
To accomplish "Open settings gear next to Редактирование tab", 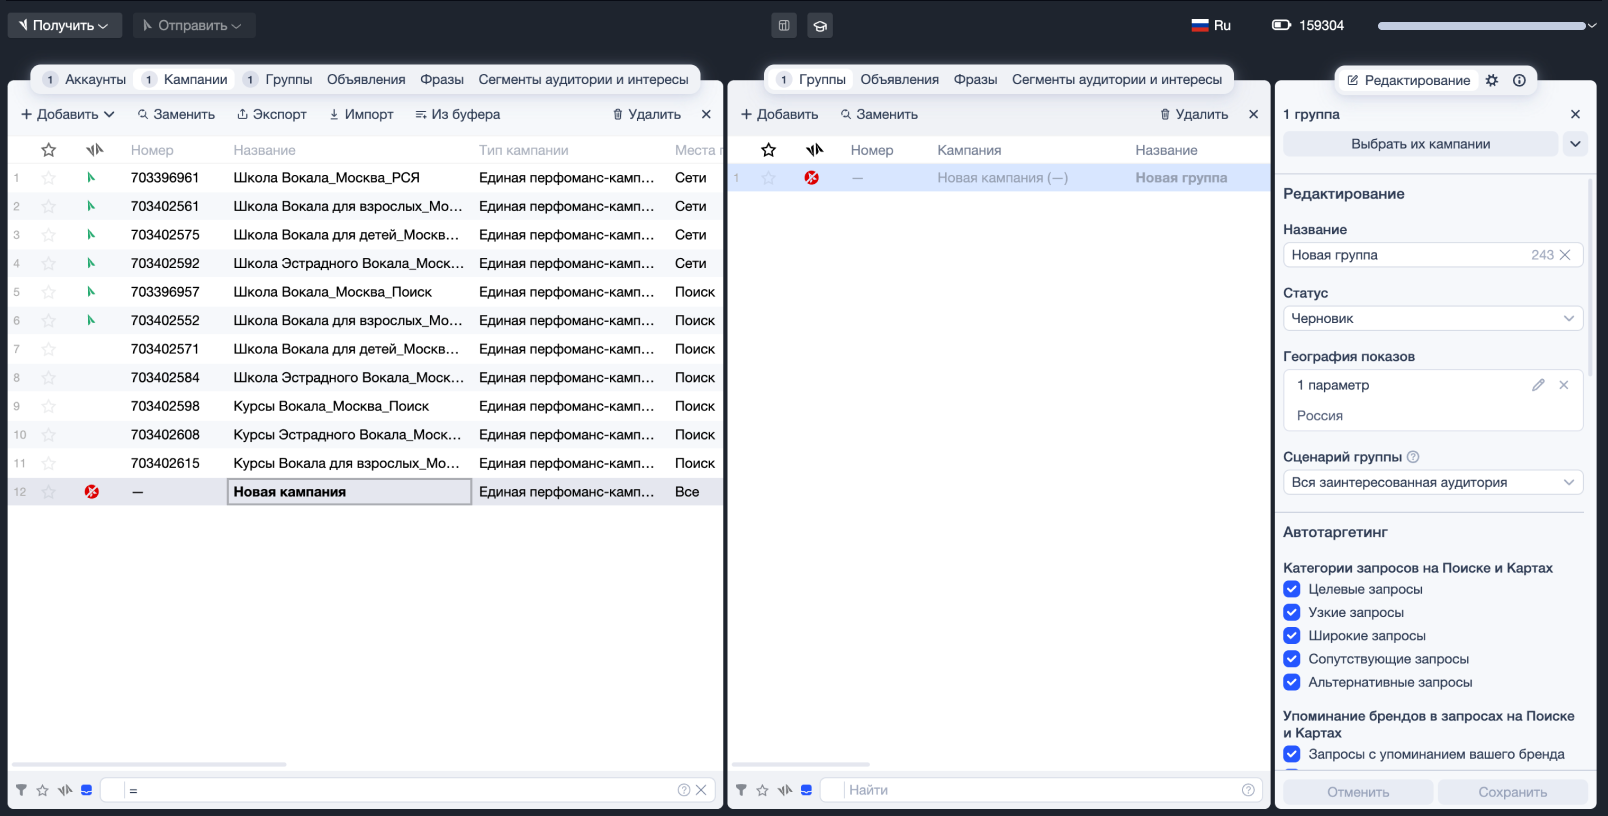I will 1492,80.
